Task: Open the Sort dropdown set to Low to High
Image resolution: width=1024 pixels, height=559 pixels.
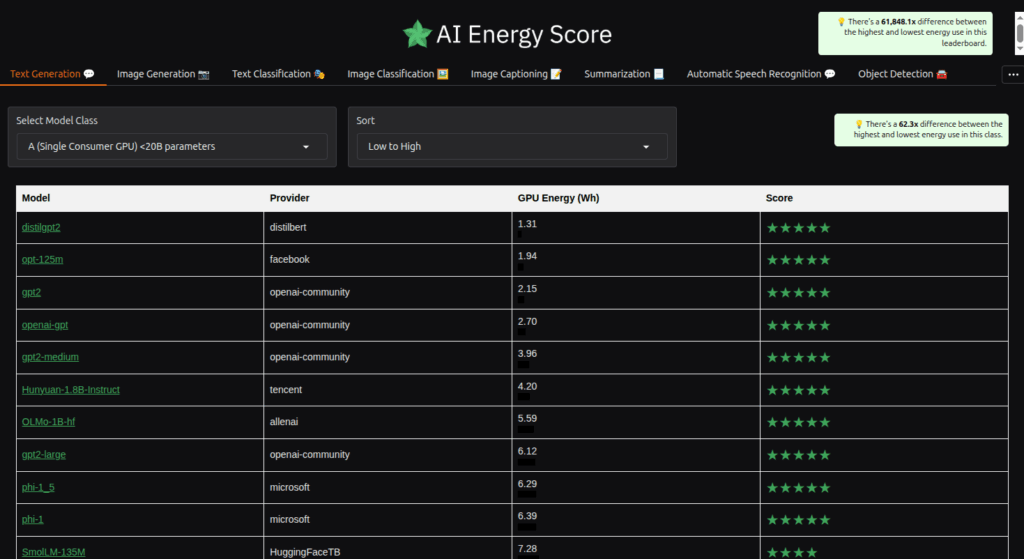Action: (x=511, y=147)
